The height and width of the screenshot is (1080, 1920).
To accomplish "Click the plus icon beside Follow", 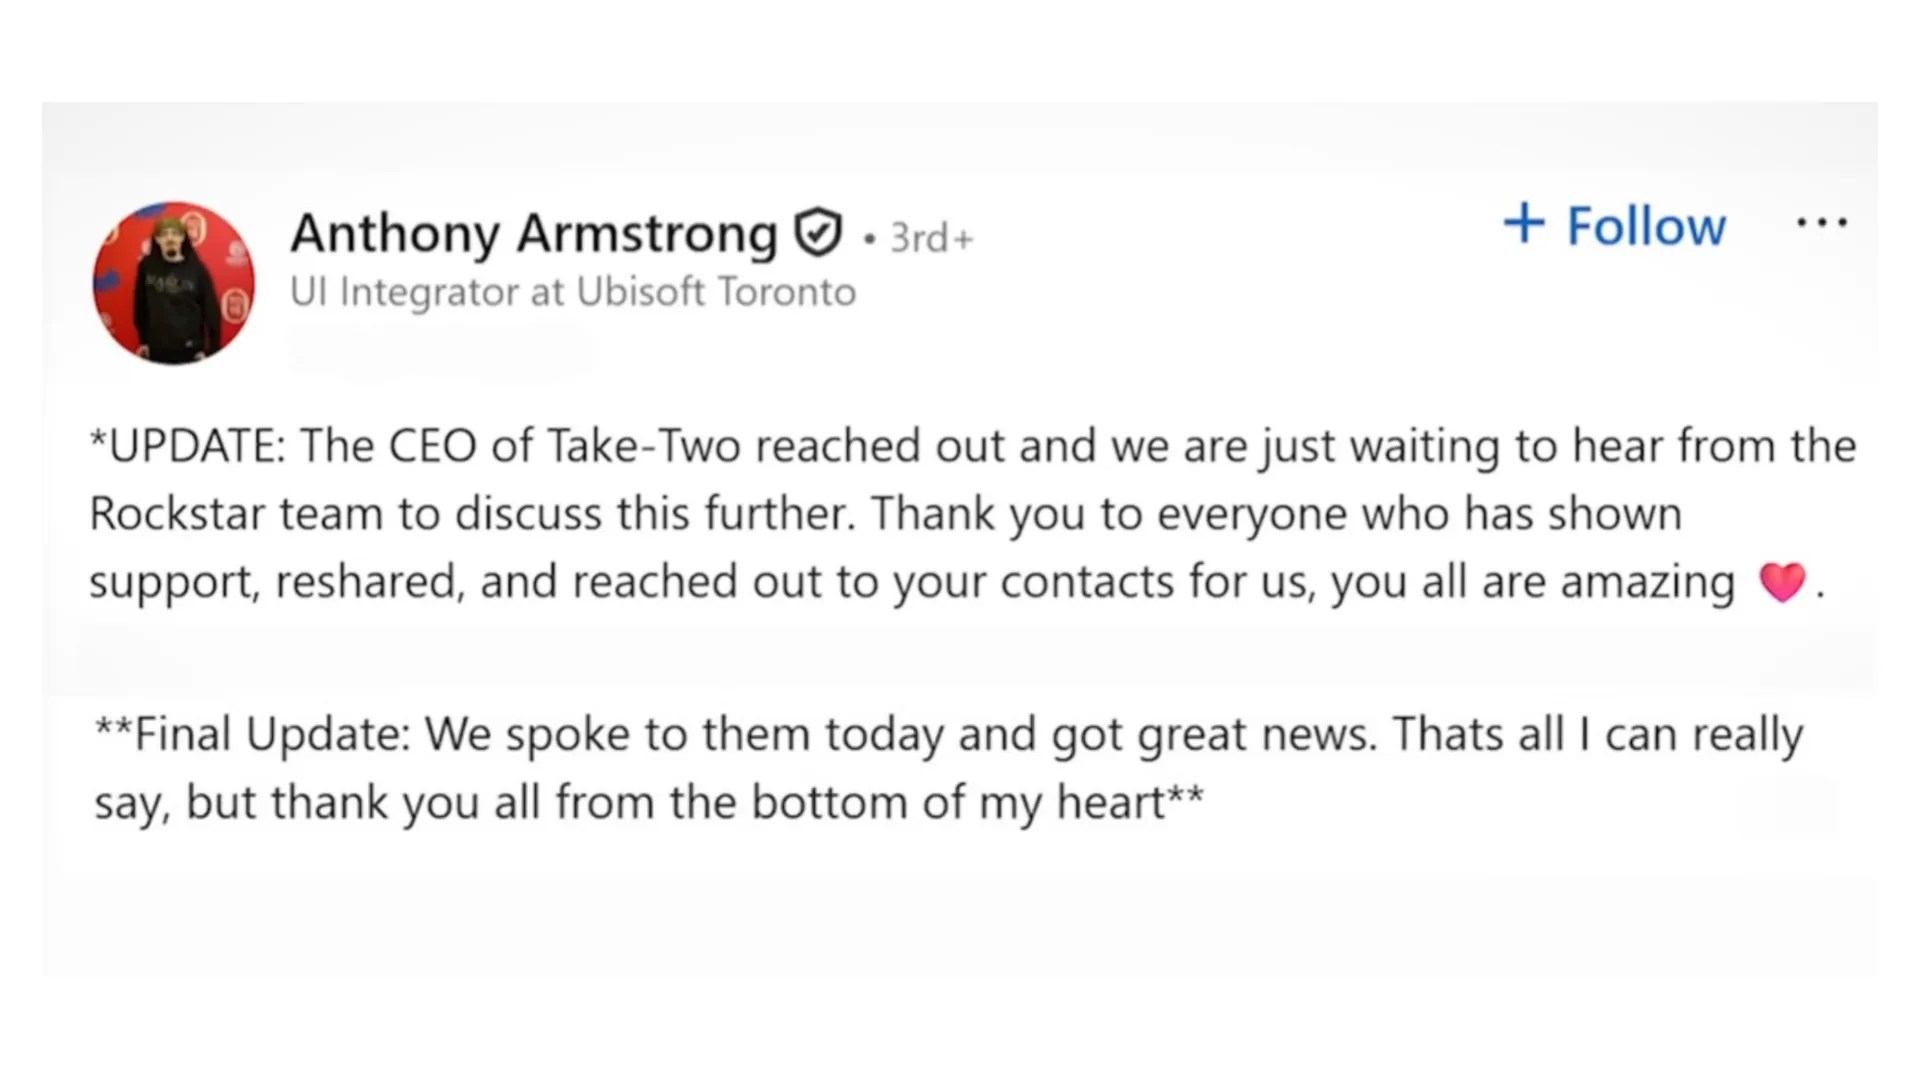I will click(x=1524, y=223).
